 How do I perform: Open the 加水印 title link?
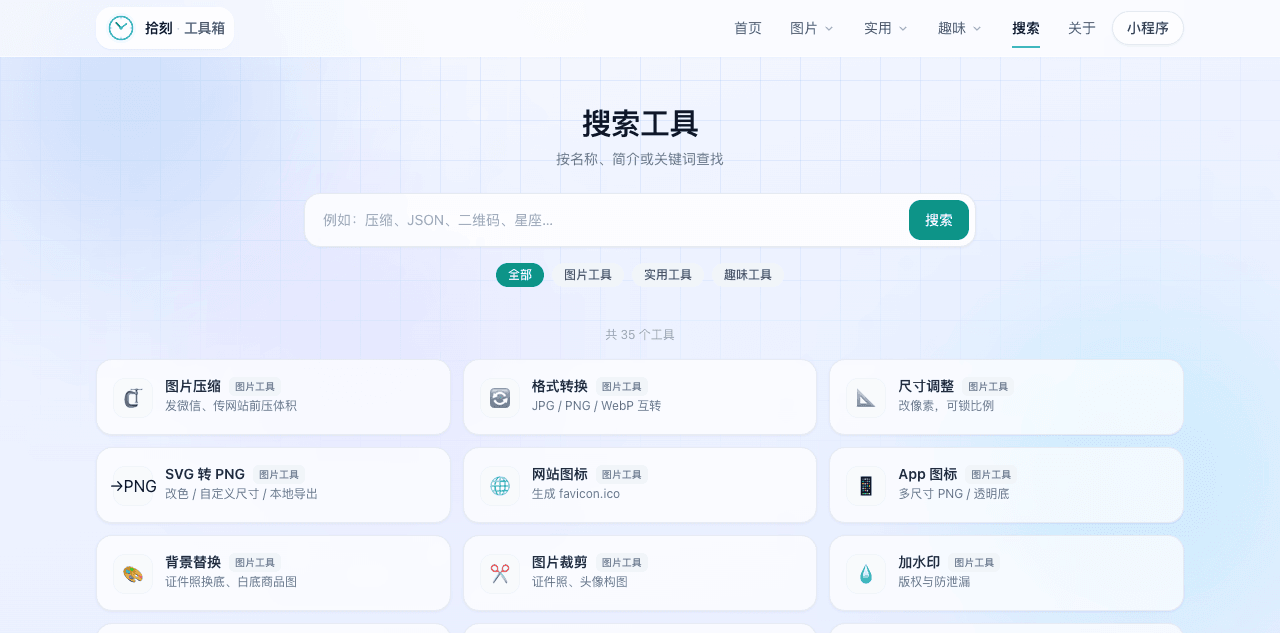pyautogui.click(x=919, y=562)
